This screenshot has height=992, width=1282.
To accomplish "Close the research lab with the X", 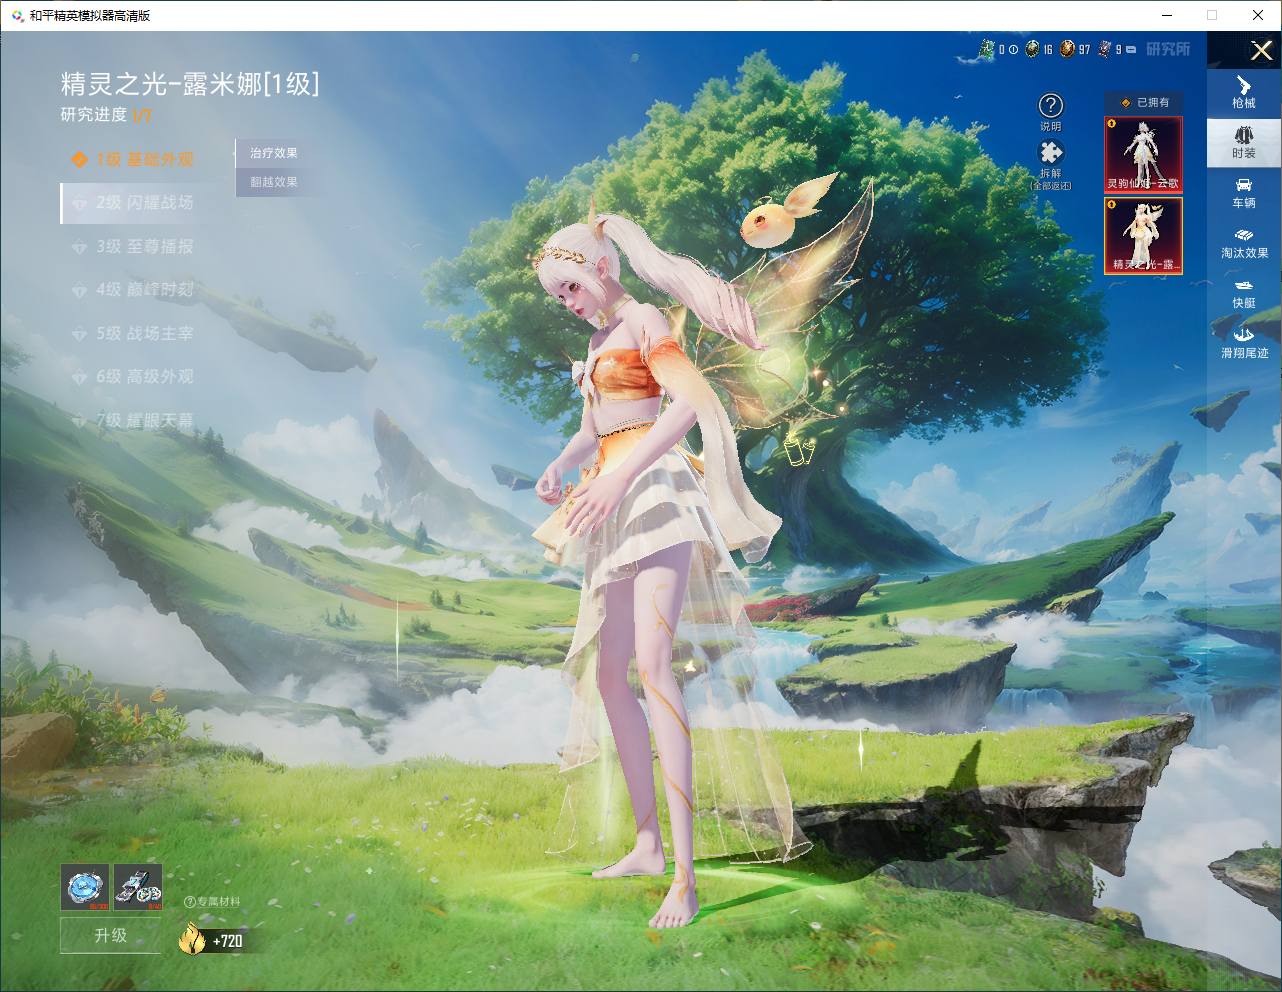I will pyautogui.click(x=1261, y=50).
